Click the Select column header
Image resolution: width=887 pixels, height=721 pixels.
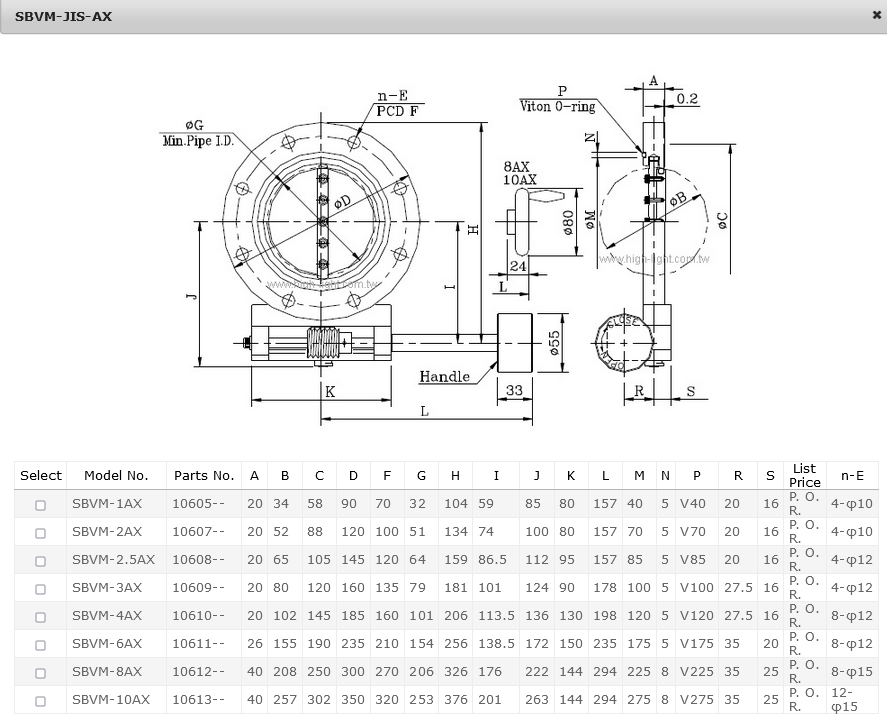[41, 476]
